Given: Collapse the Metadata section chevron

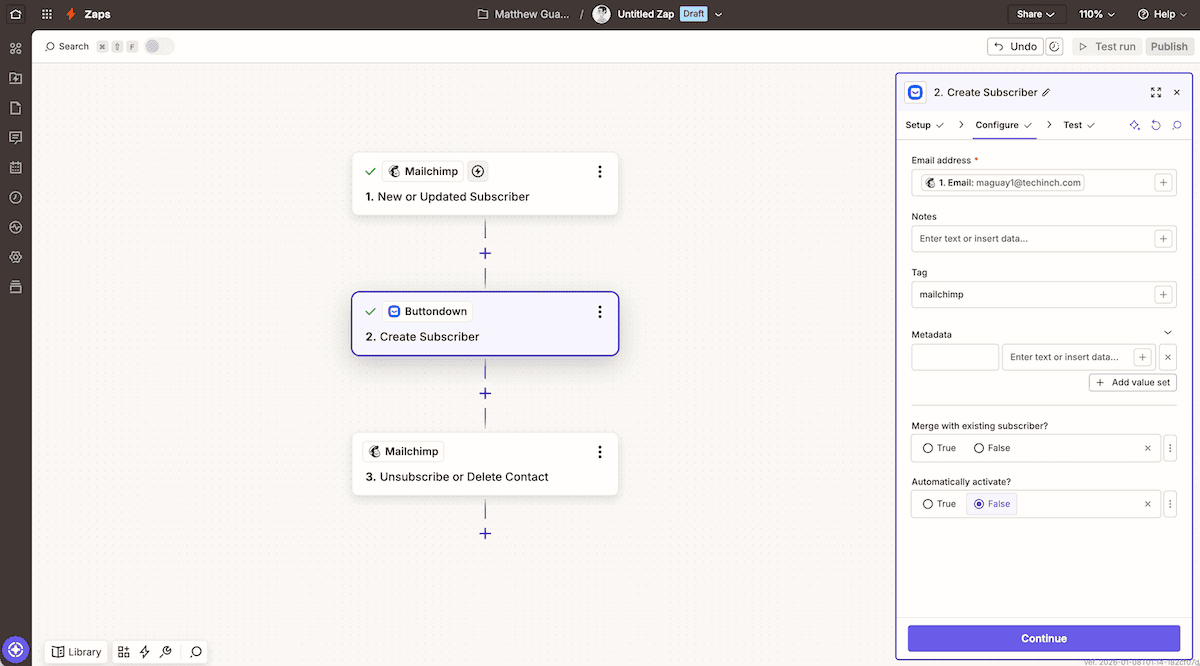Looking at the screenshot, I should click(x=1167, y=332).
